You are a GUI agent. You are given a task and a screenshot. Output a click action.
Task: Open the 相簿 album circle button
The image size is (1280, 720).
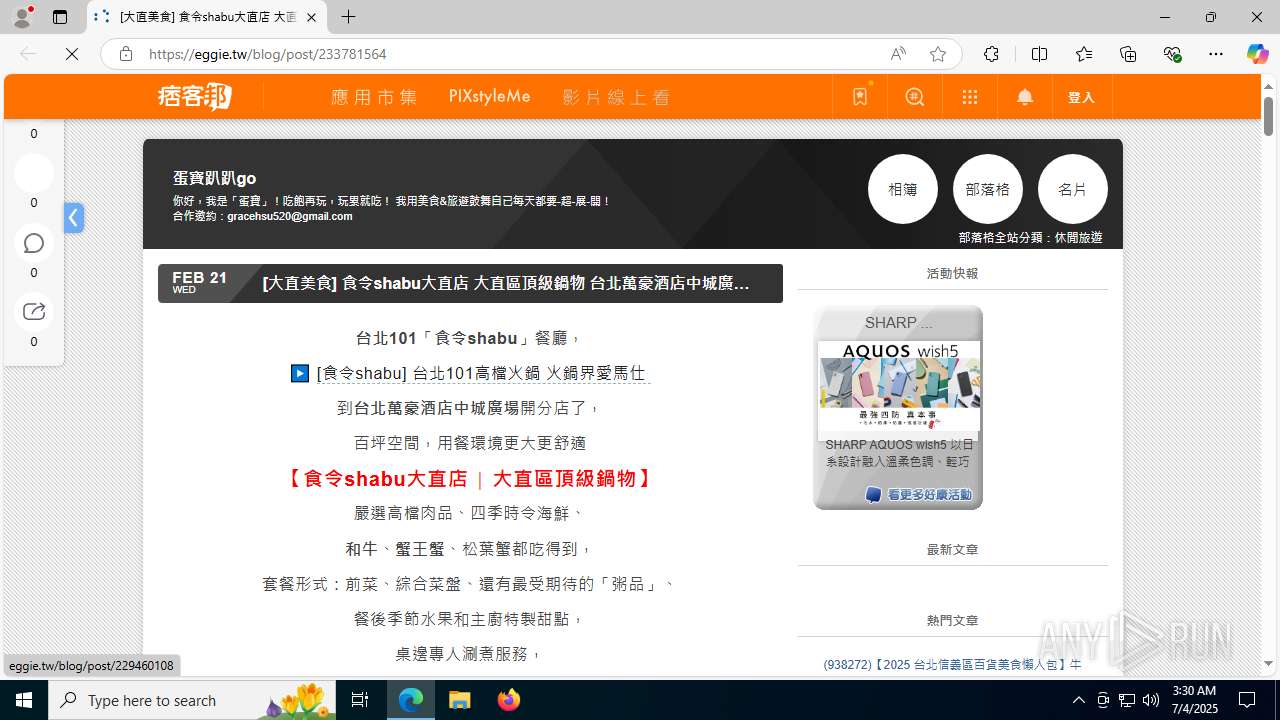tap(903, 189)
